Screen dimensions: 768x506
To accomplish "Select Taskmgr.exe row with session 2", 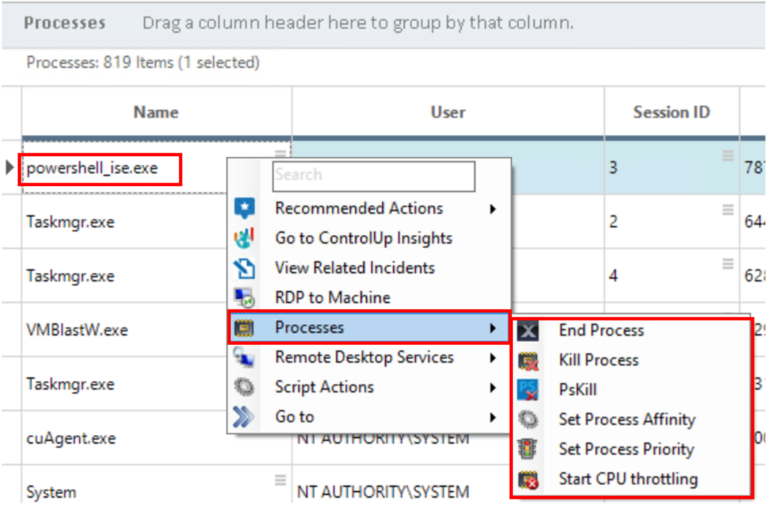I will point(71,222).
